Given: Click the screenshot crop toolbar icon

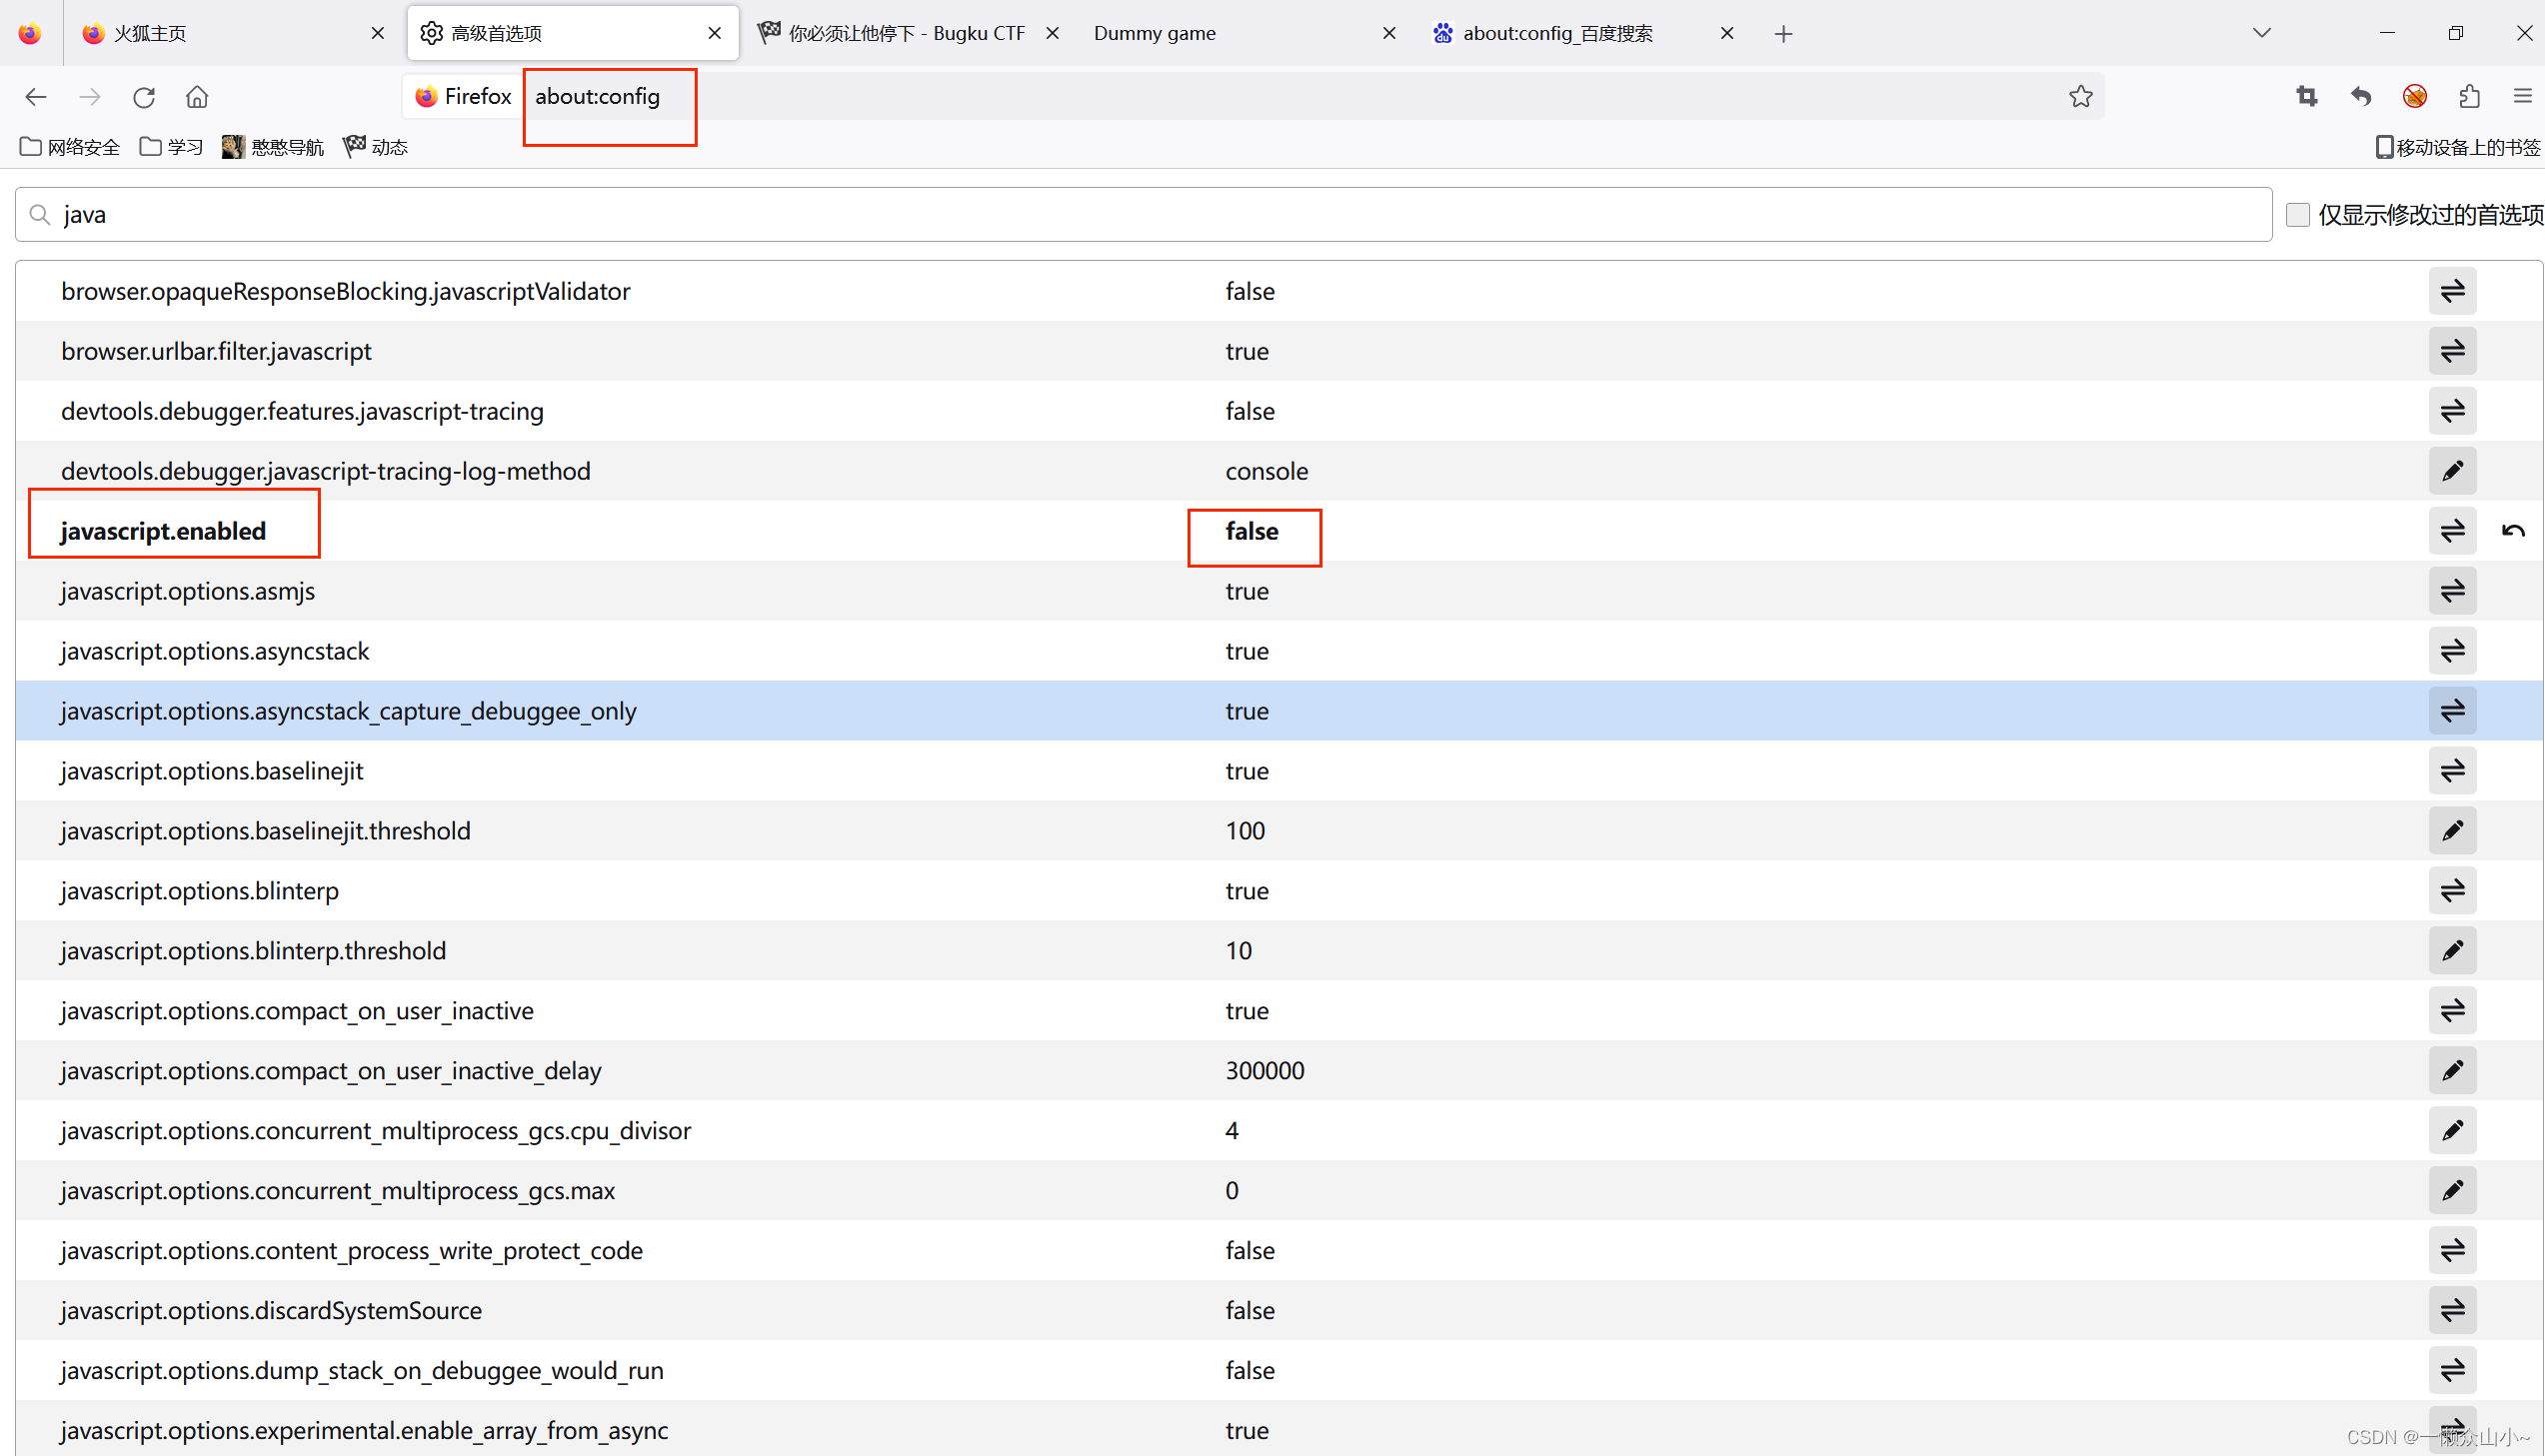Looking at the screenshot, I should [2306, 96].
